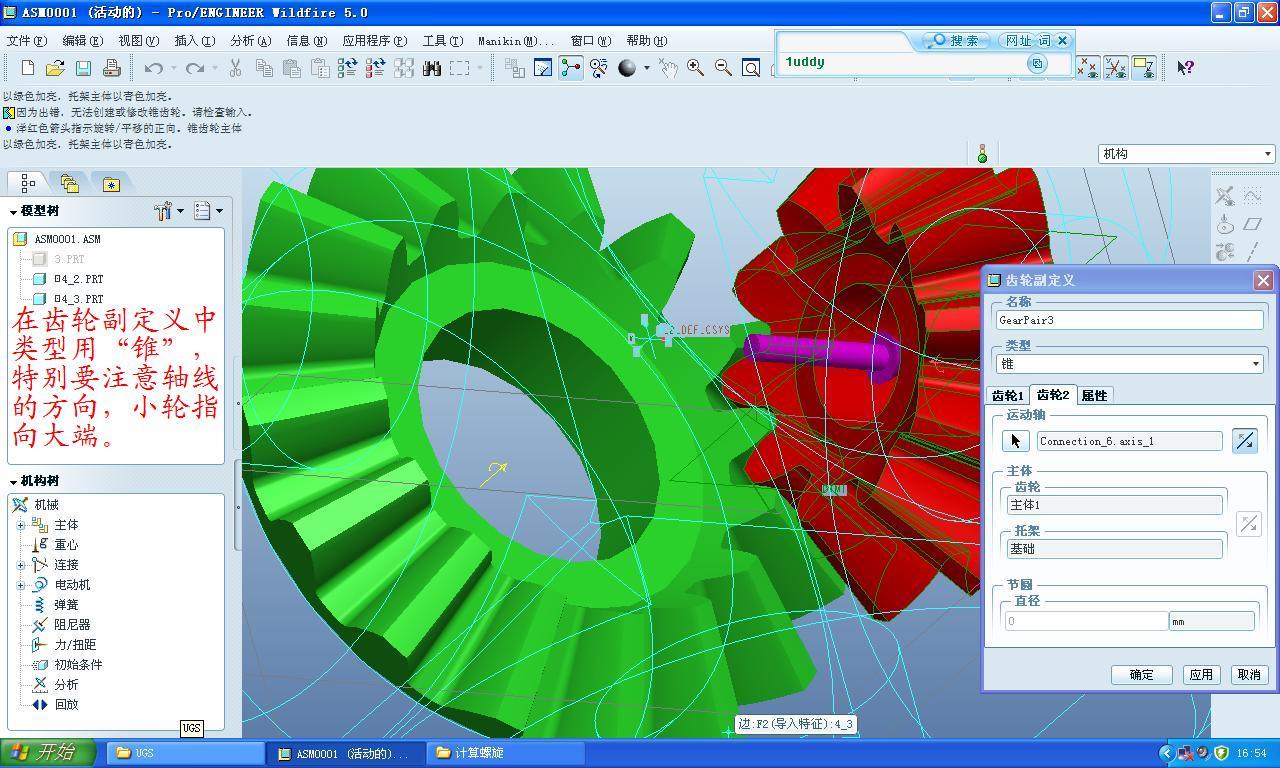Click the gear/carrier body swap button
The width and height of the screenshot is (1280, 768).
pyautogui.click(x=1249, y=523)
